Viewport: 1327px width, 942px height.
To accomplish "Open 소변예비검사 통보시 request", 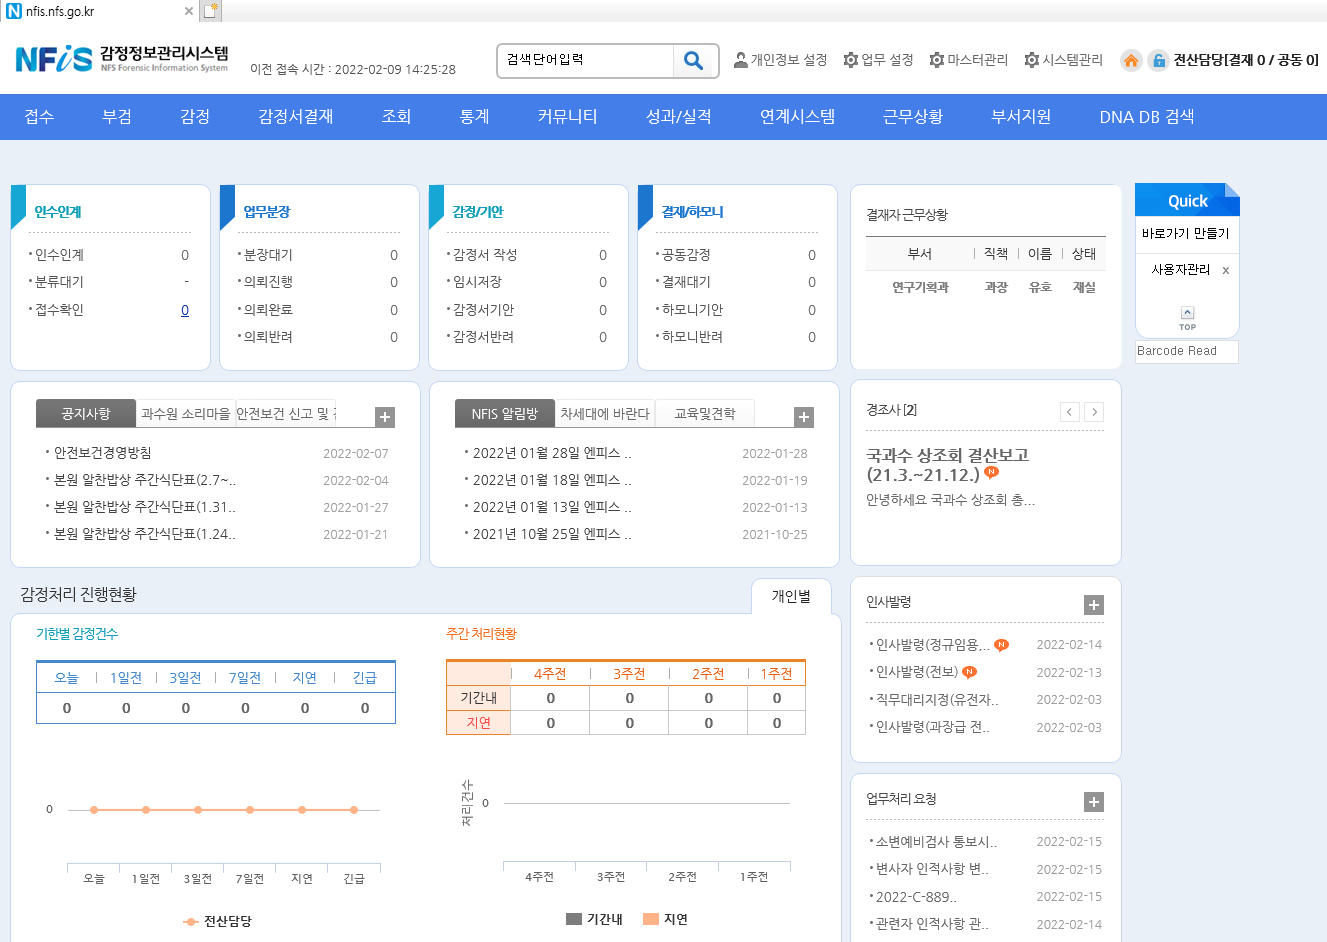I will click(936, 842).
